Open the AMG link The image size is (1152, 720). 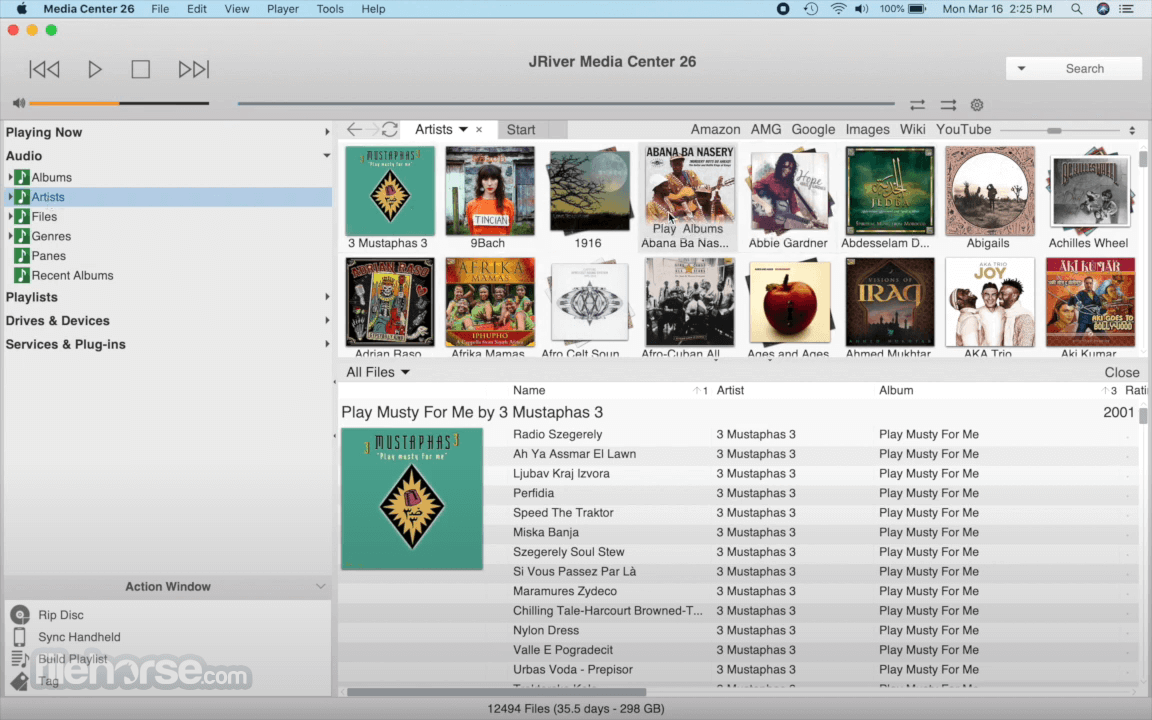tap(766, 129)
